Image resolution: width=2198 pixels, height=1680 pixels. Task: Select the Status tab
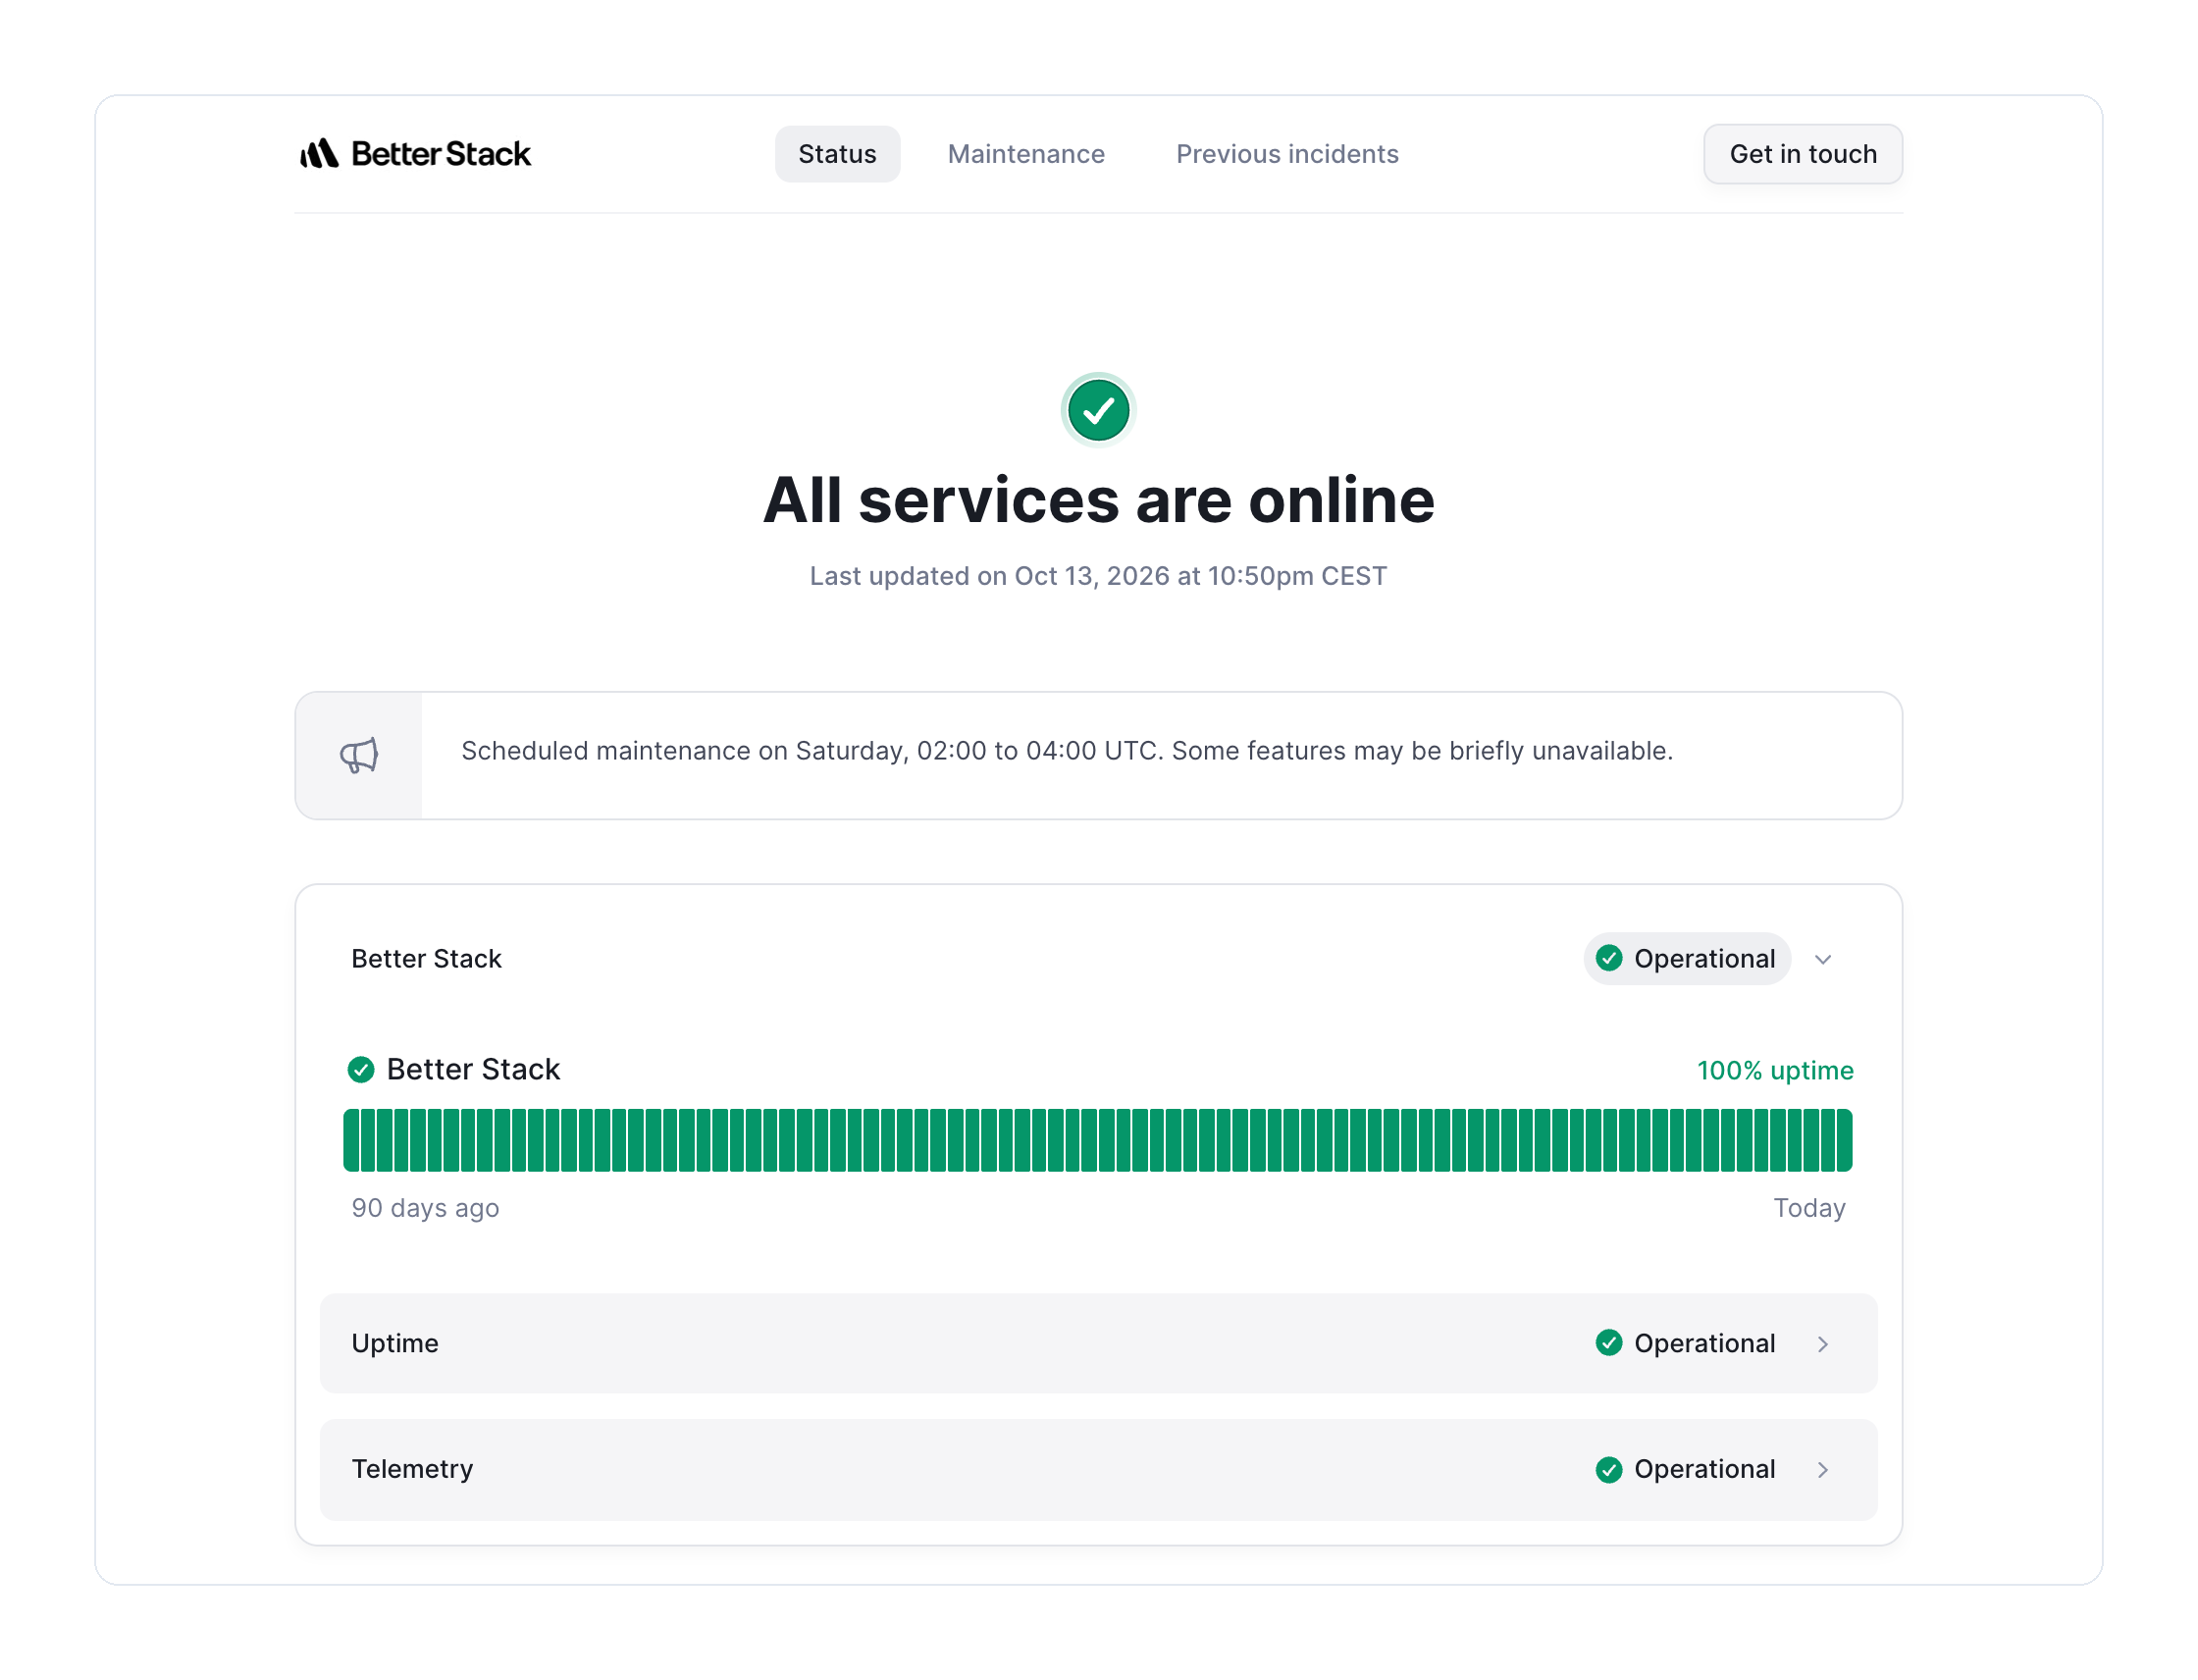click(837, 154)
